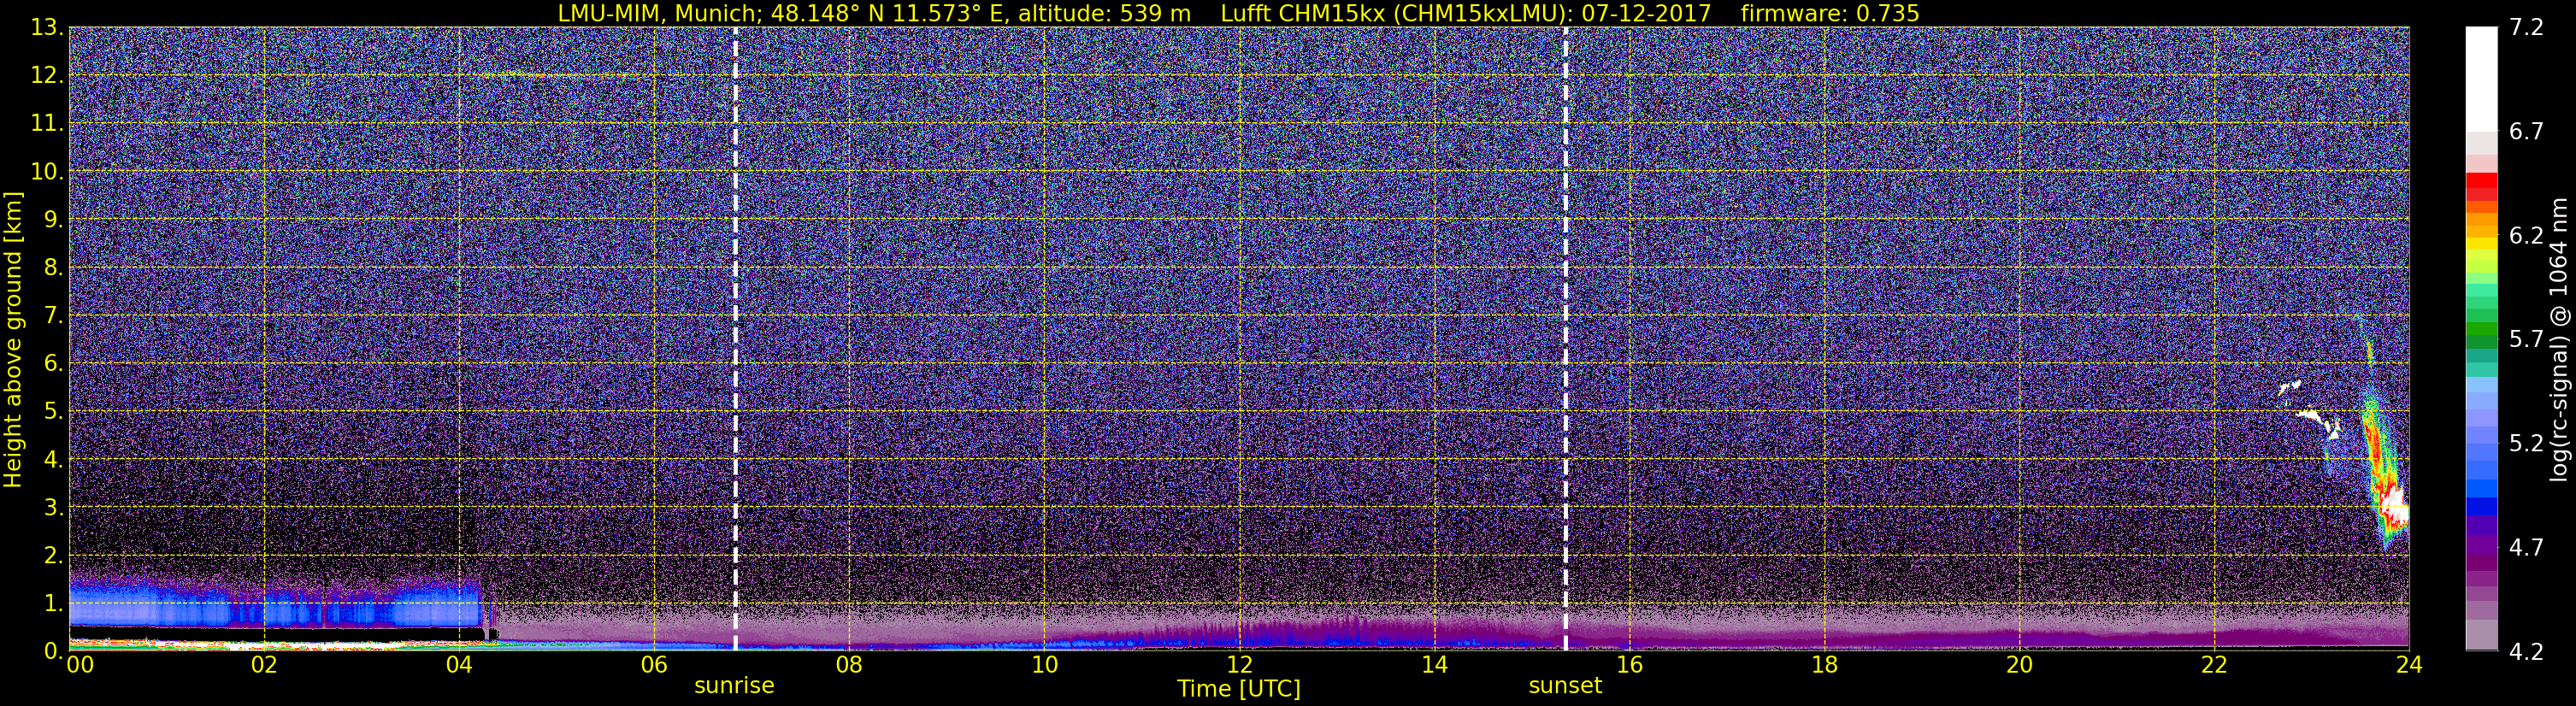Click height axis tick "3."
The height and width of the screenshot is (706, 2576).
coord(53,508)
